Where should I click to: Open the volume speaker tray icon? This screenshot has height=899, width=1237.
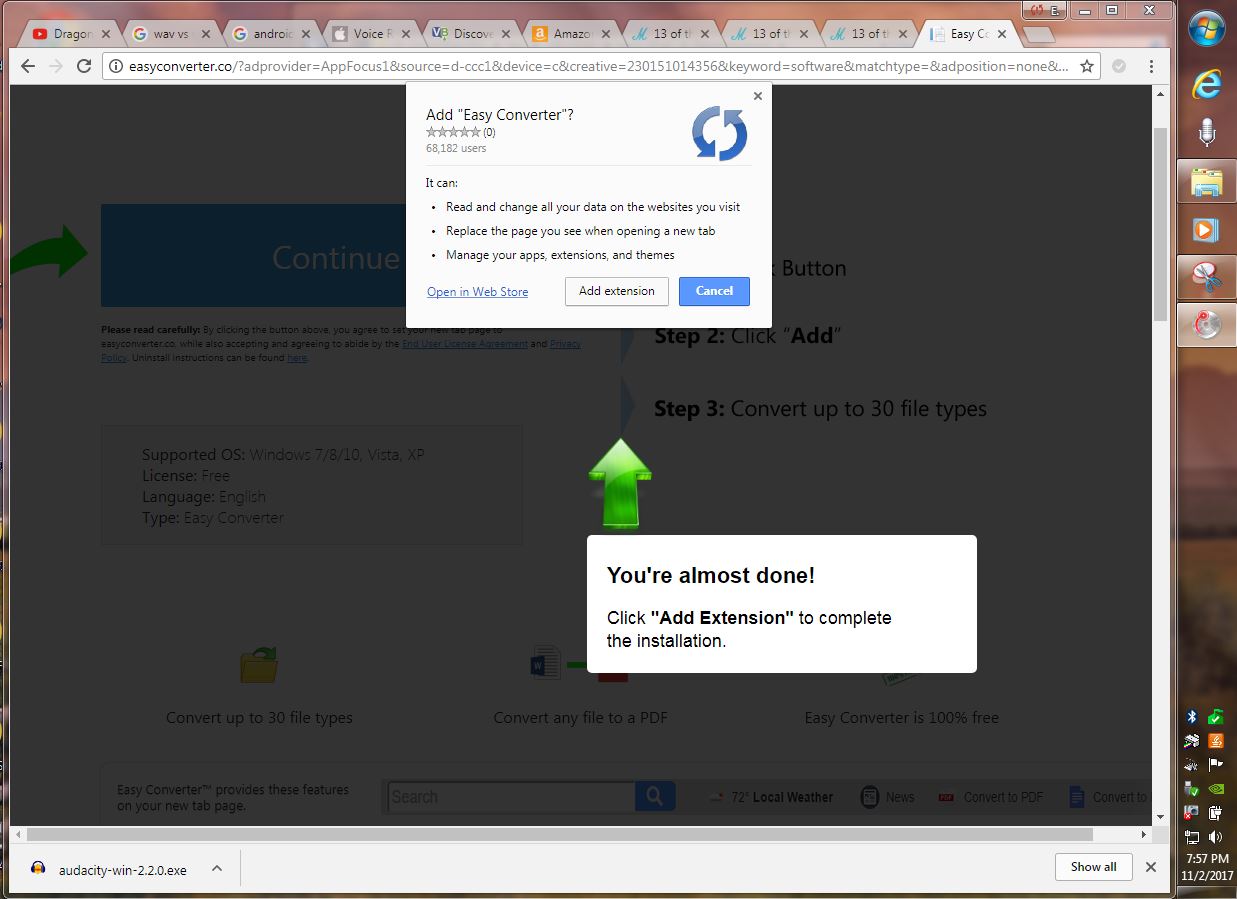point(1215,837)
